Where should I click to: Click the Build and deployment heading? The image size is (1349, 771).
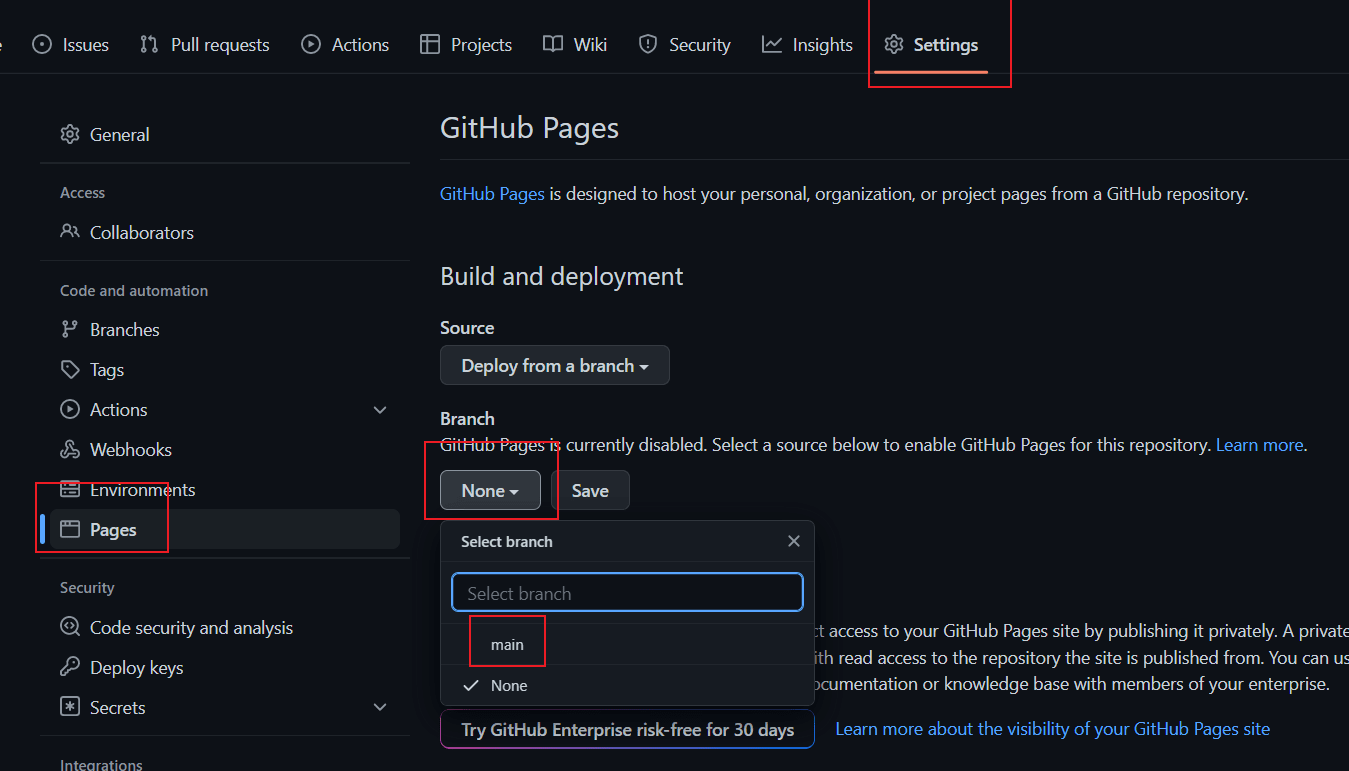click(x=562, y=276)
